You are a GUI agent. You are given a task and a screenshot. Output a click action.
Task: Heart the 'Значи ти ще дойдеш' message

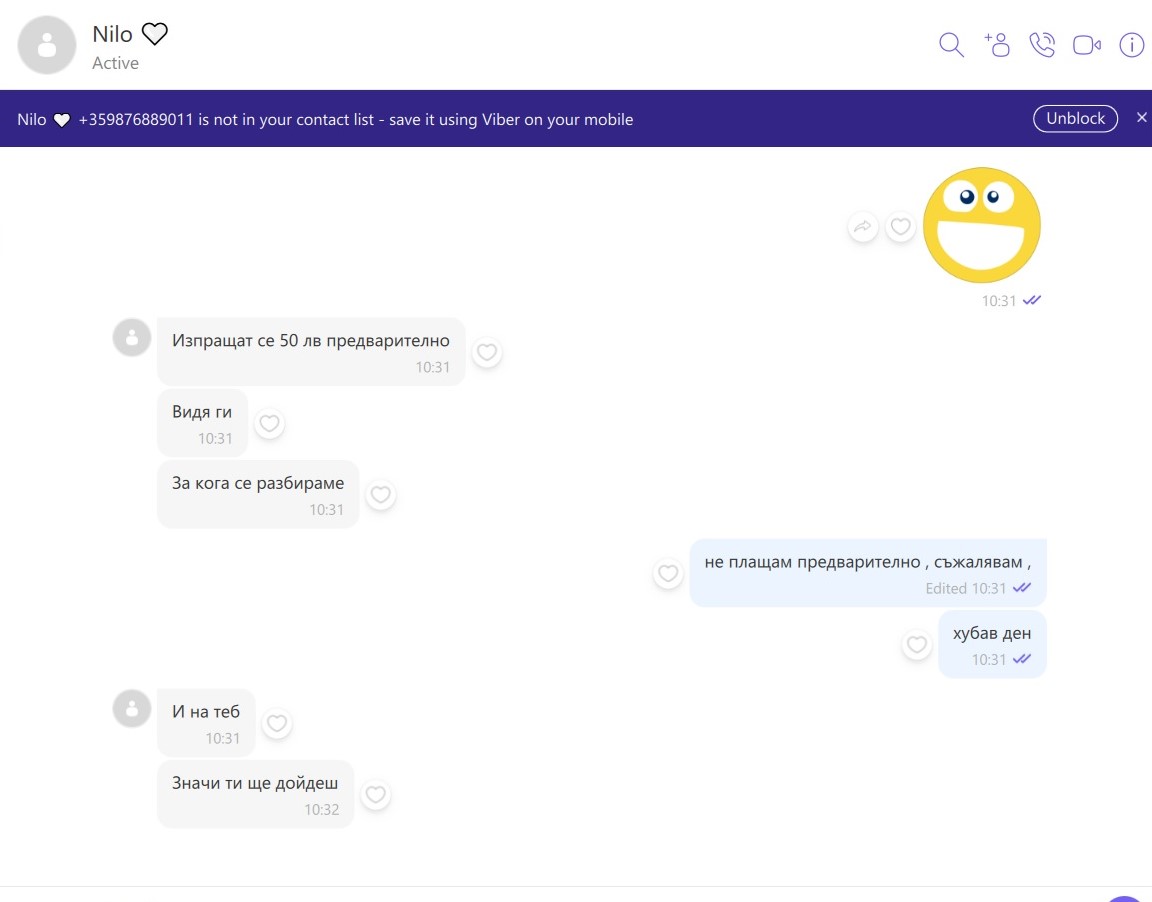[375, 796]
